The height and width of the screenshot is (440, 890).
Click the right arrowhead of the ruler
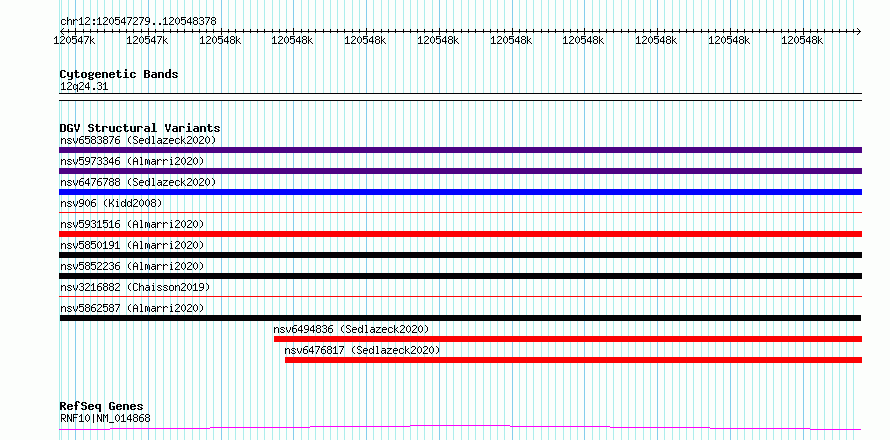(x=858, y=31)
